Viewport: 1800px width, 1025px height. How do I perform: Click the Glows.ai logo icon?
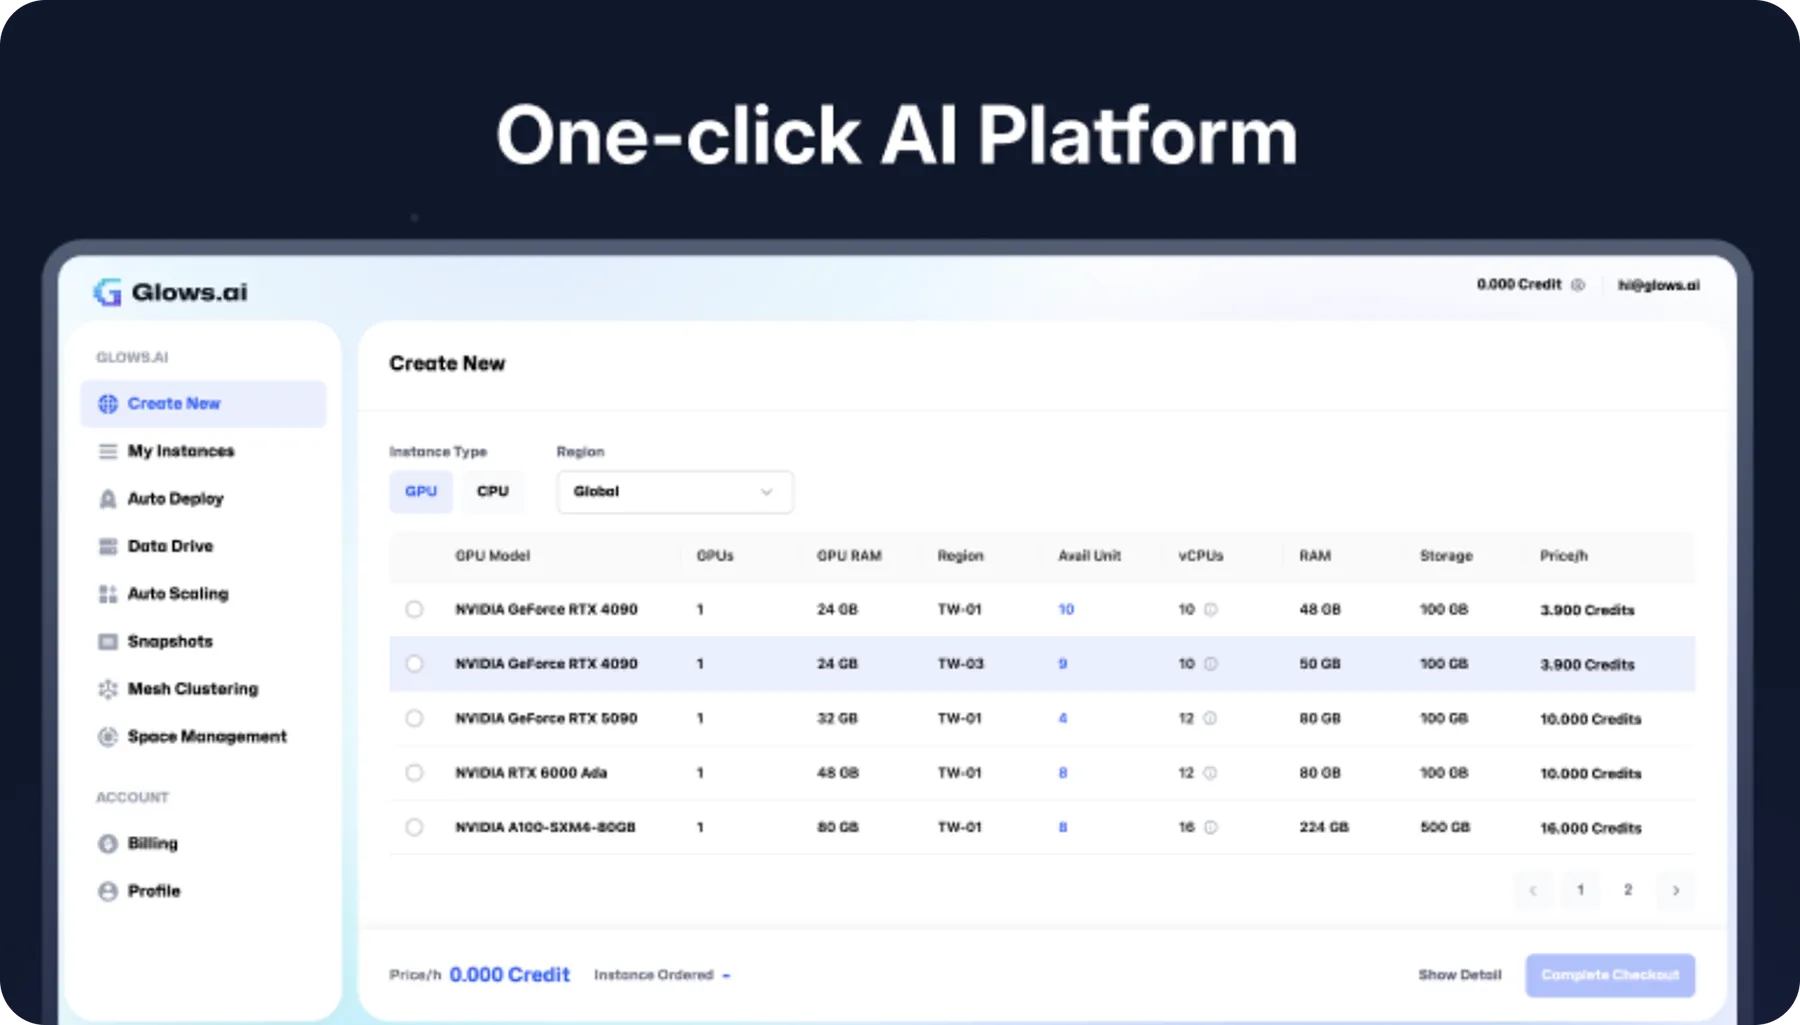pyautogui.click(x=107, y=292)
